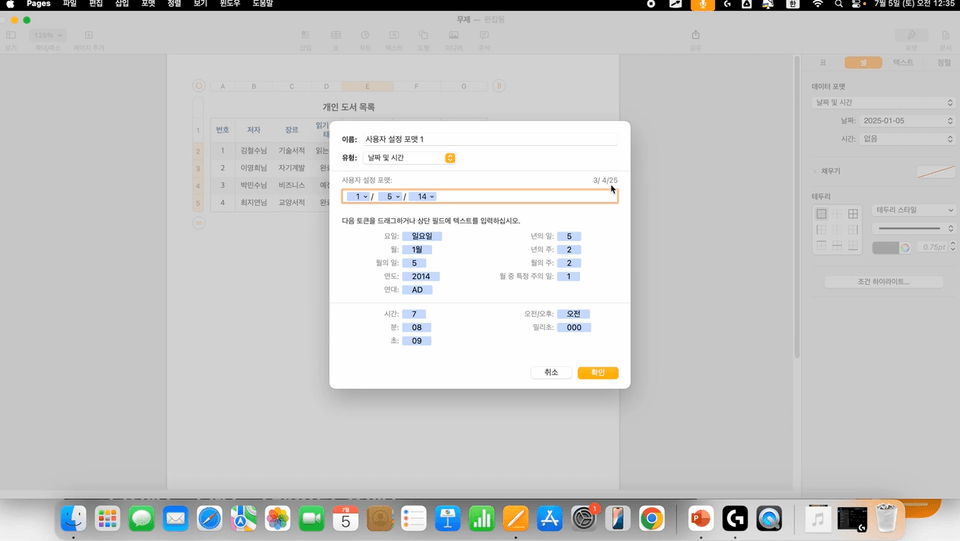Open the 삽입 menu in menu bar
Image resolution: width=960 pixels, height=541 pixels.
pos(122,5)
